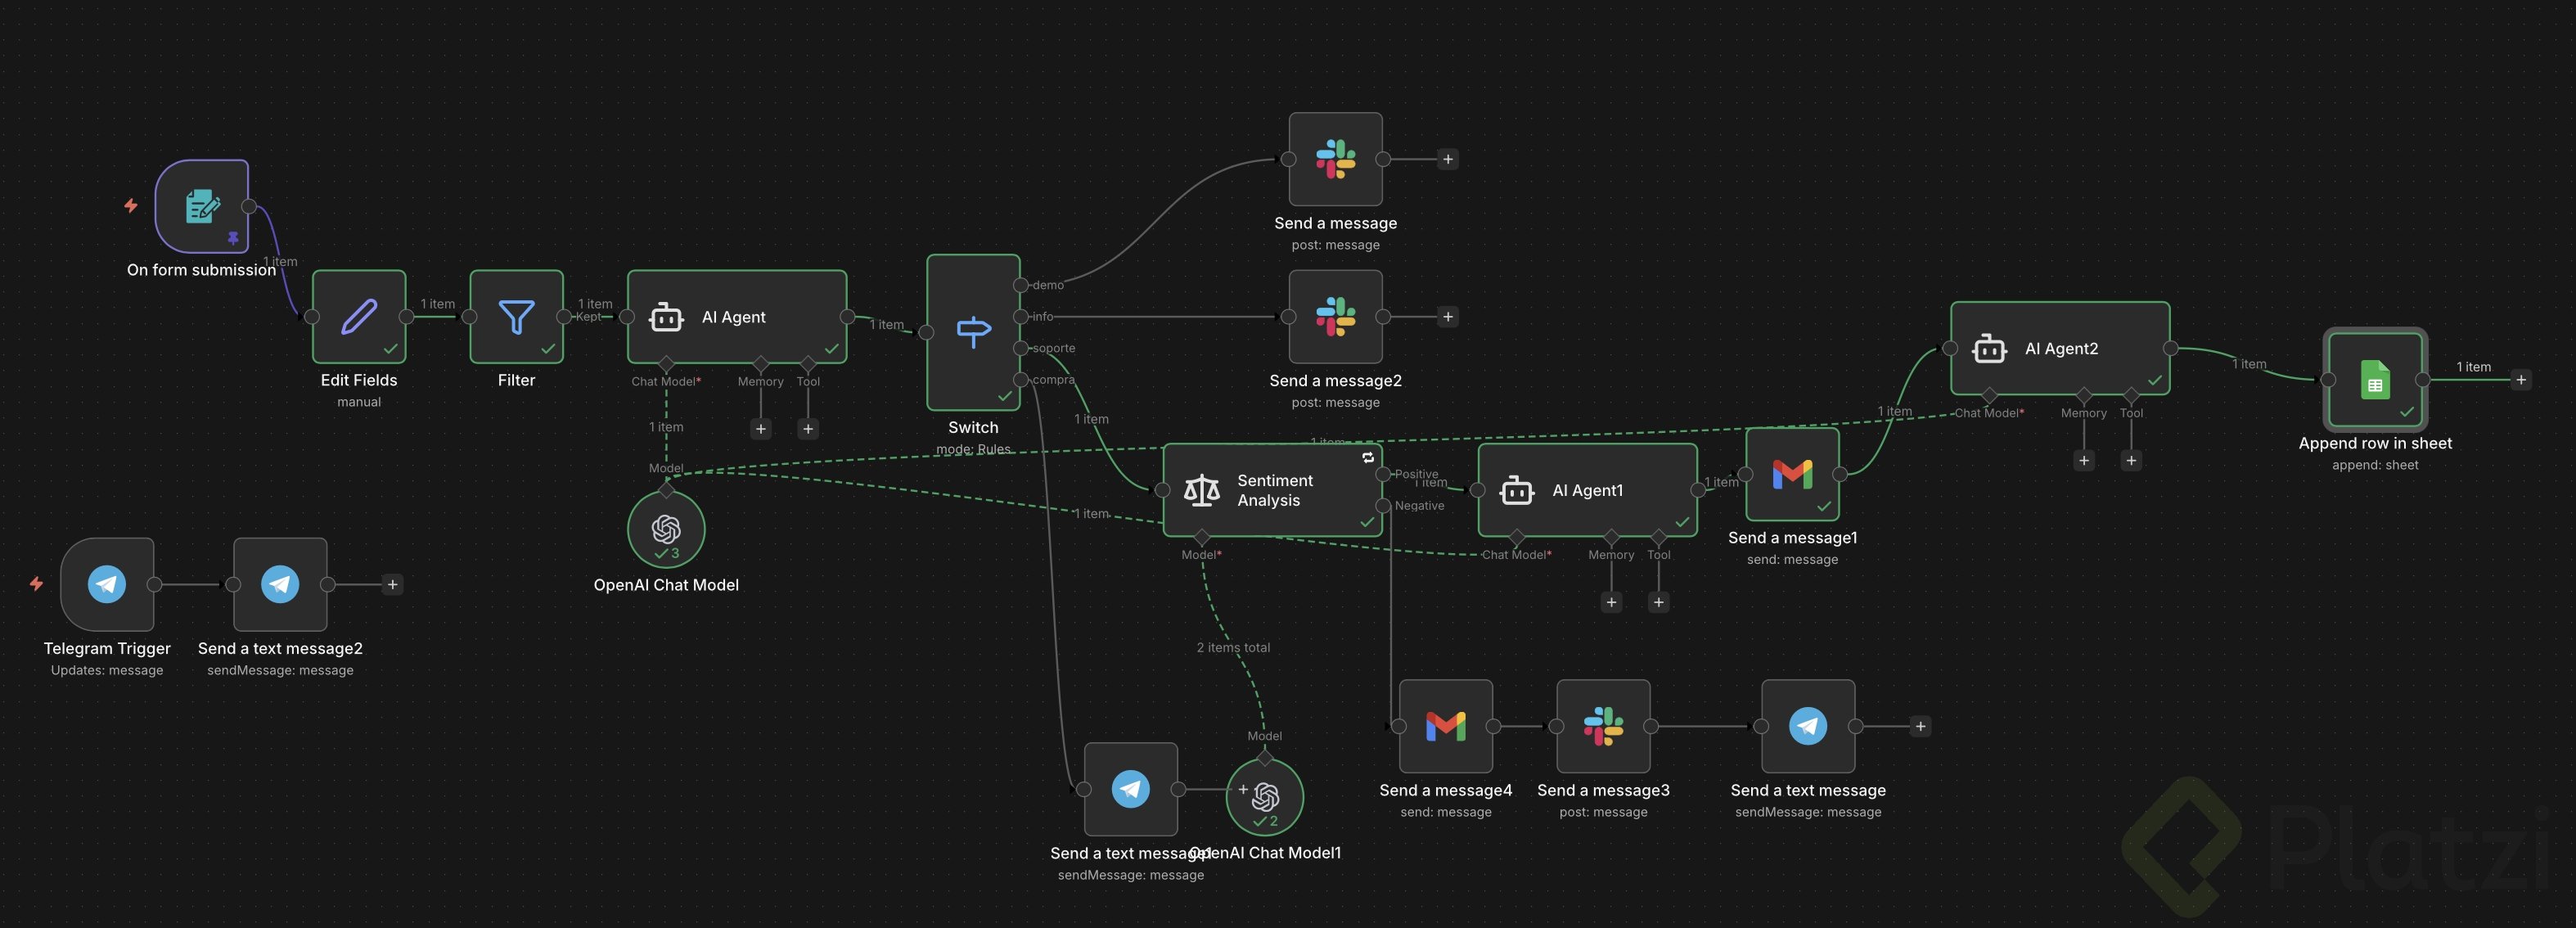The height and width of the screenshot is (928, 2576).
Task: Add node after Append row in sheet
Action: (x=2521, y=380)
